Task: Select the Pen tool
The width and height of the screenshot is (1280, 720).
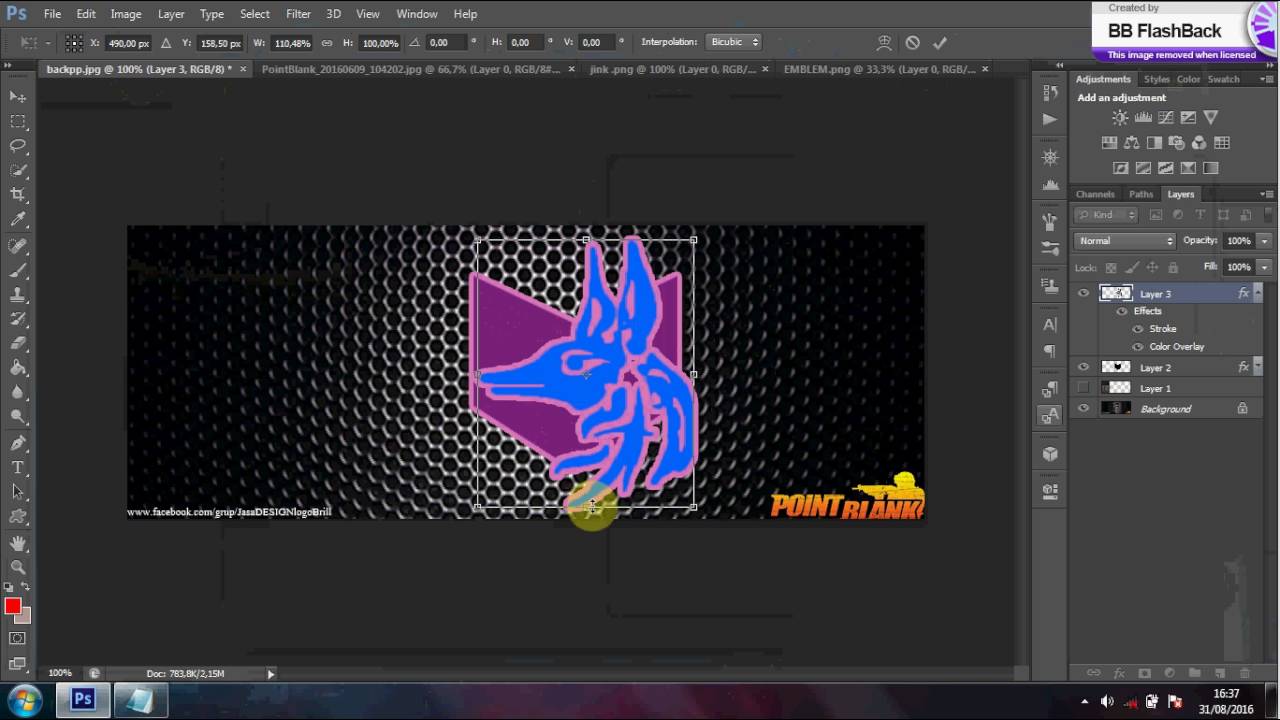Action: click(18, 443)
